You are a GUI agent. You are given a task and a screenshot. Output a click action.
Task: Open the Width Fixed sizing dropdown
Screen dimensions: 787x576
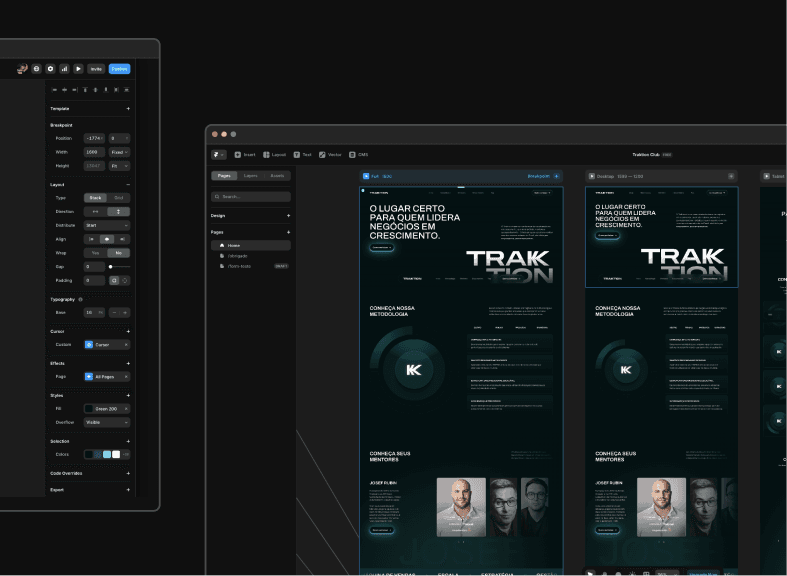(x=119, y=152)
